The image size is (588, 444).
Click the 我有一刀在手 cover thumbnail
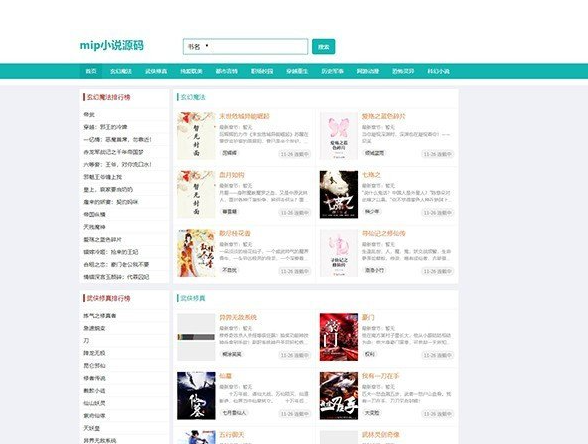(x=339, y=395)
